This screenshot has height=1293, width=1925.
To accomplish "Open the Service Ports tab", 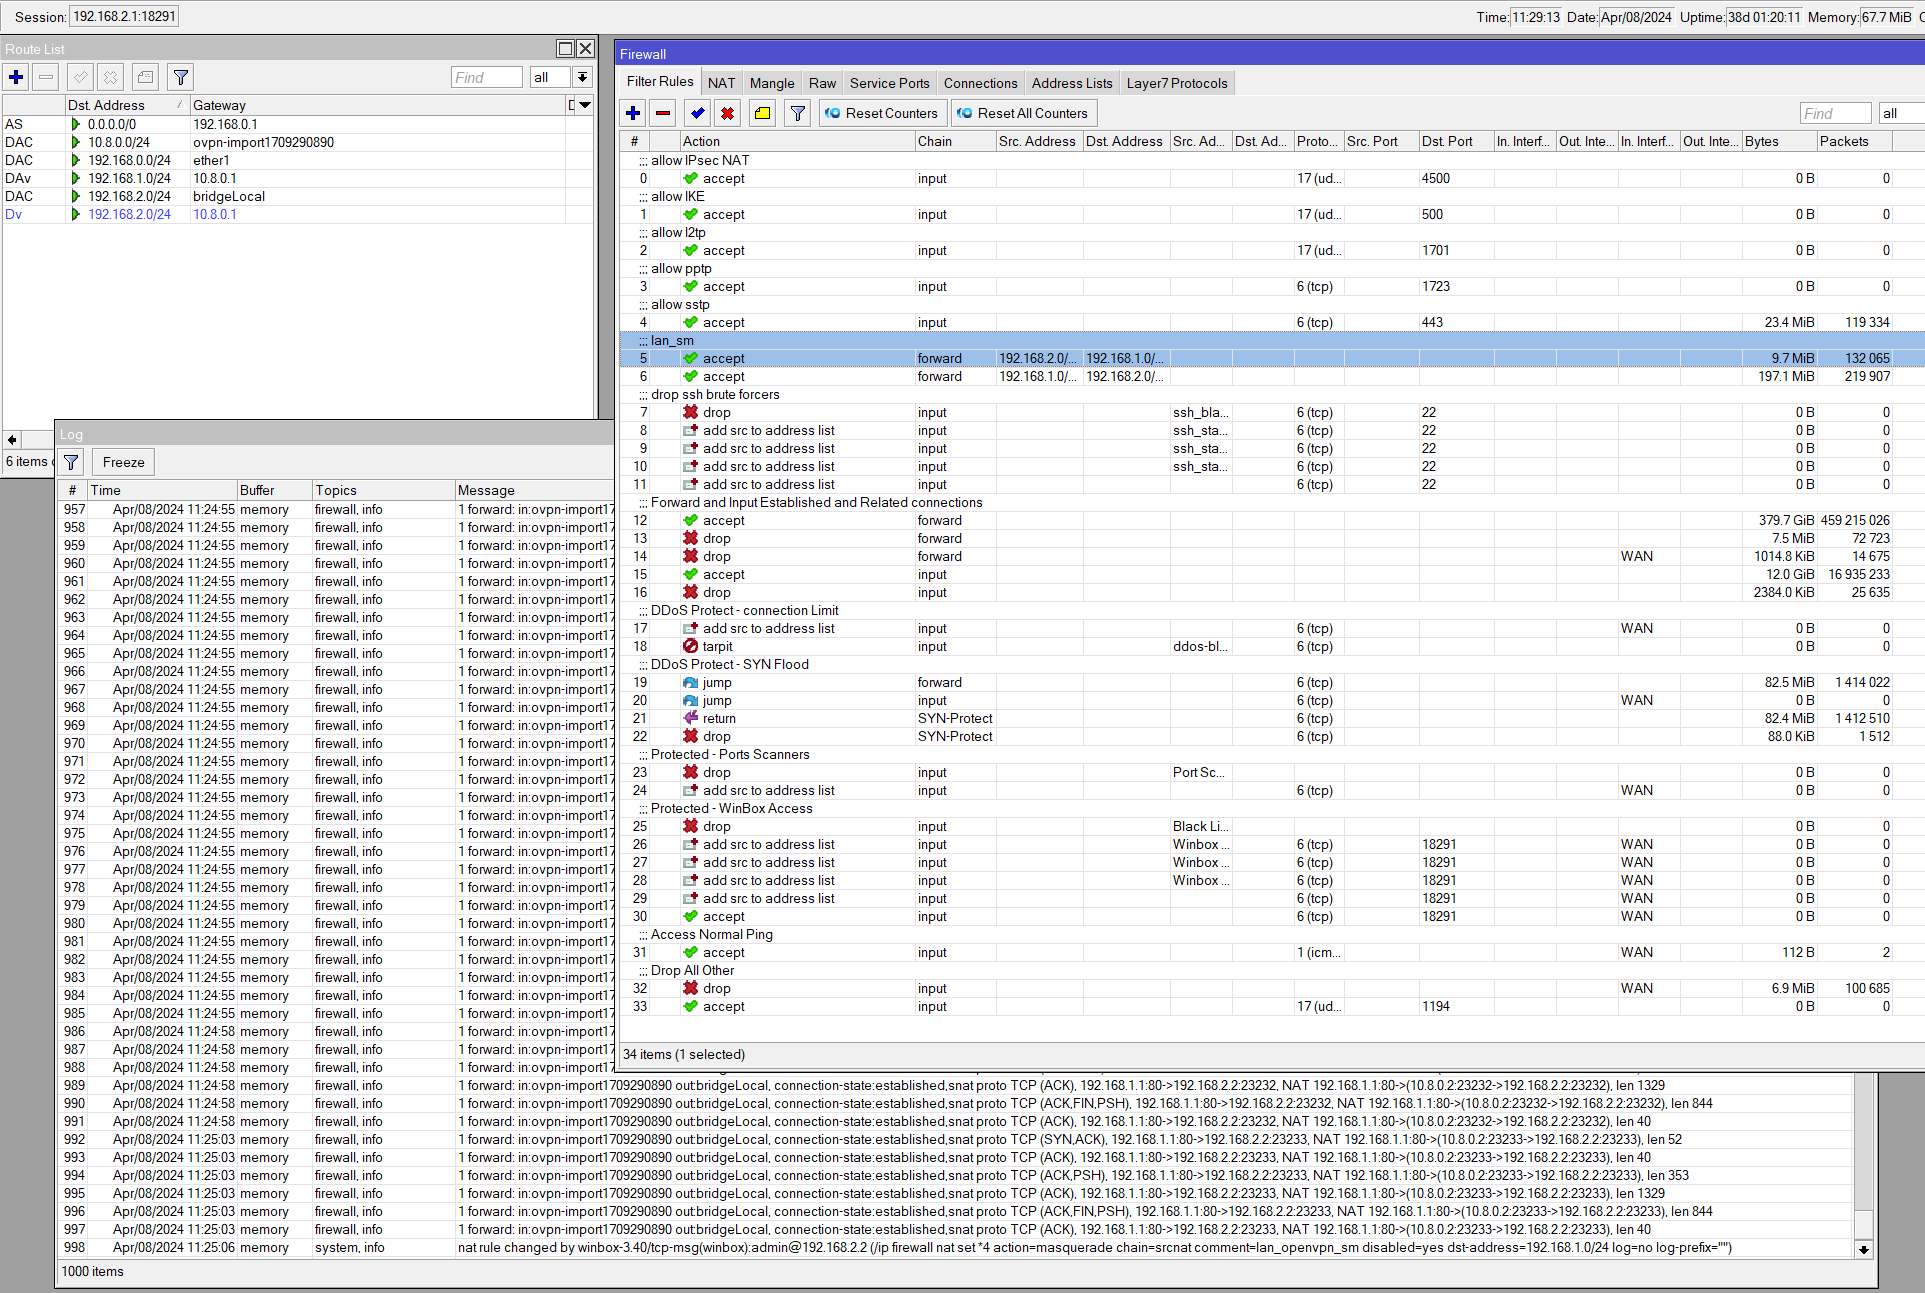I will point(889,83).
